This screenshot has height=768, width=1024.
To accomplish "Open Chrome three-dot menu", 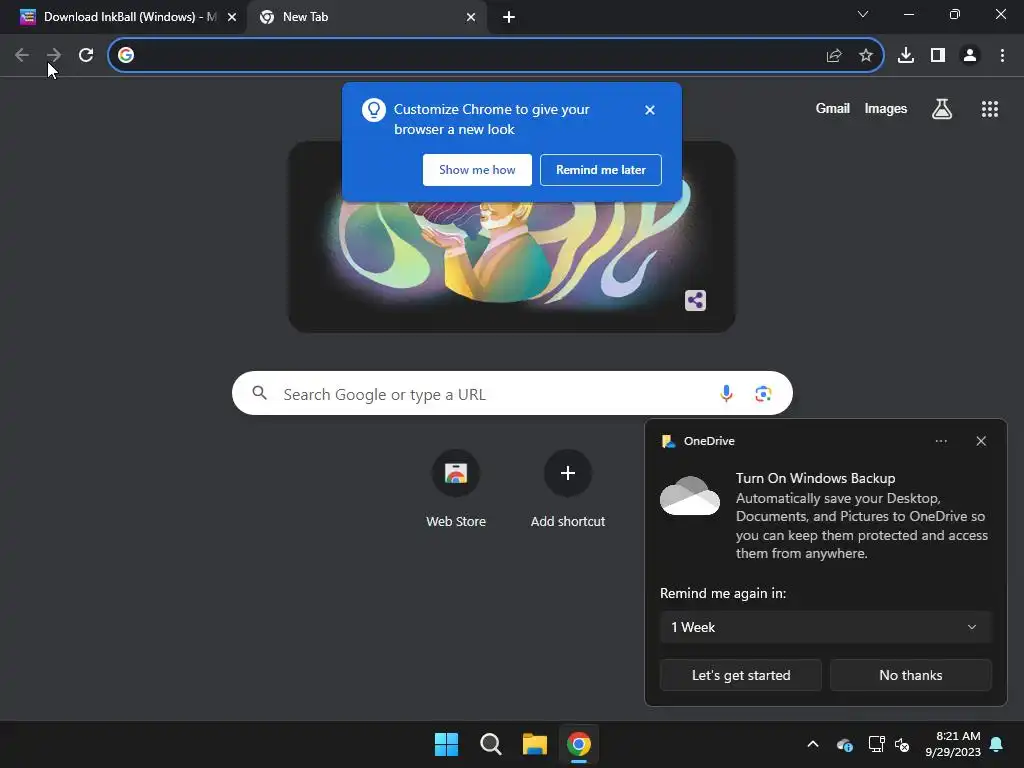I will click(1002, 56).
